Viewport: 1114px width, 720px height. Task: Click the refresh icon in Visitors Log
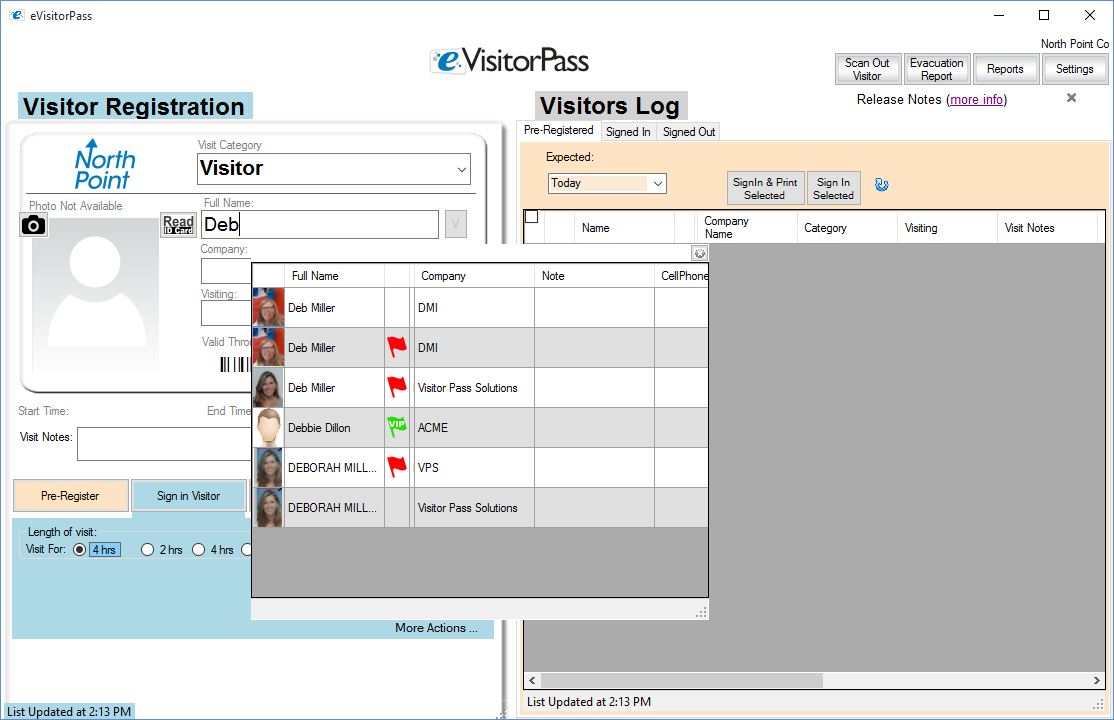882,185
